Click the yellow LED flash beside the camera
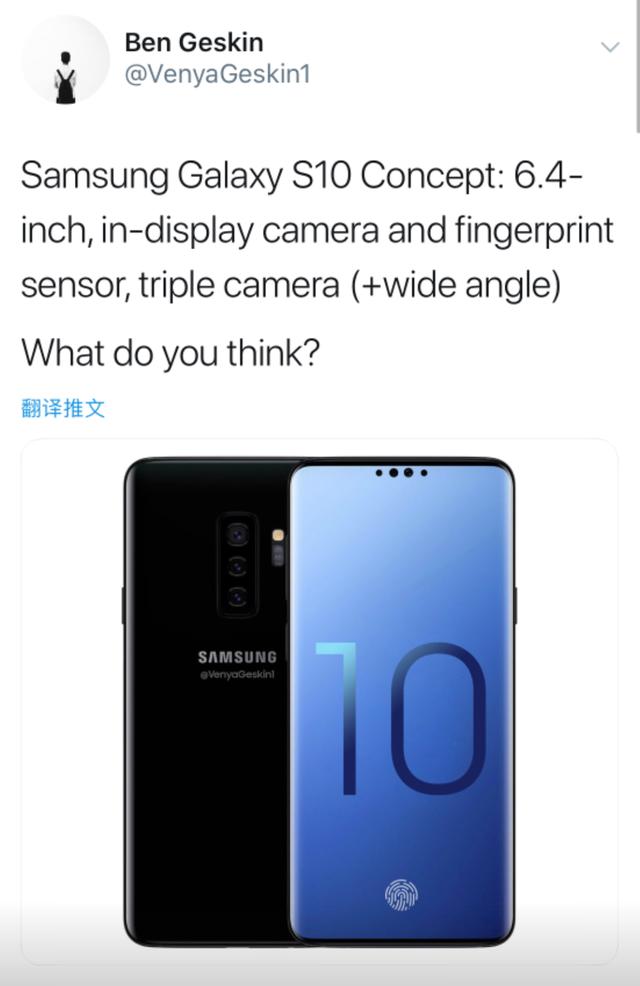This screenshot has width=640, height=986. [x=278, y=535]
